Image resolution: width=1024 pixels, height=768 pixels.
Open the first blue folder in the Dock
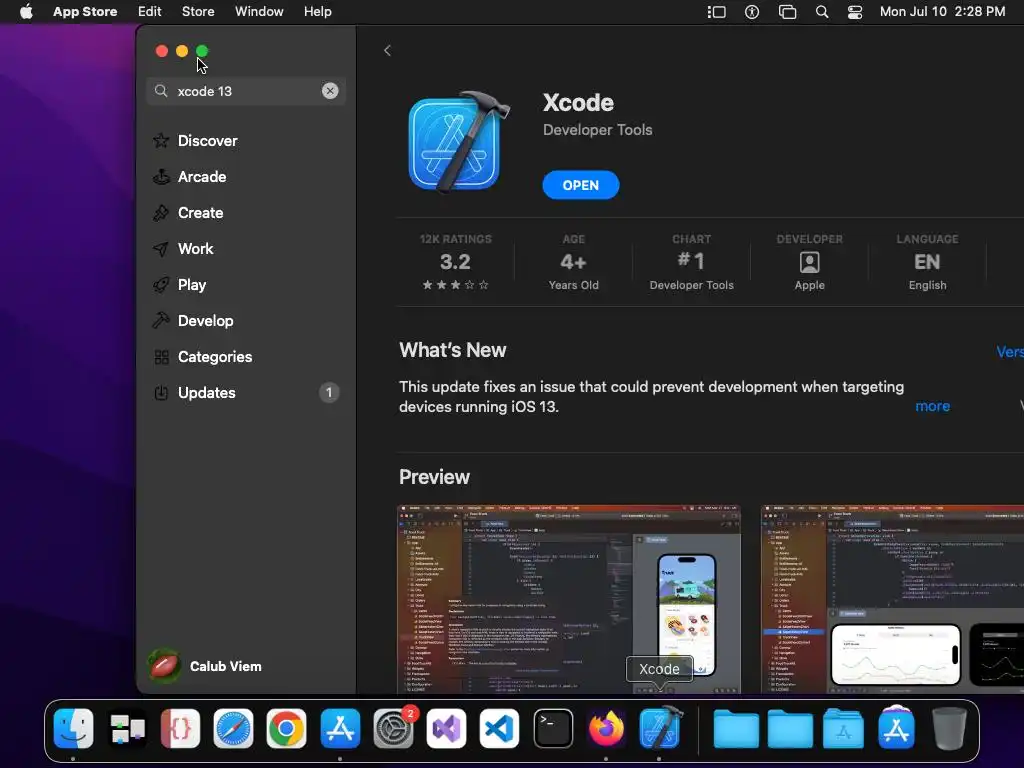[736, 729]
